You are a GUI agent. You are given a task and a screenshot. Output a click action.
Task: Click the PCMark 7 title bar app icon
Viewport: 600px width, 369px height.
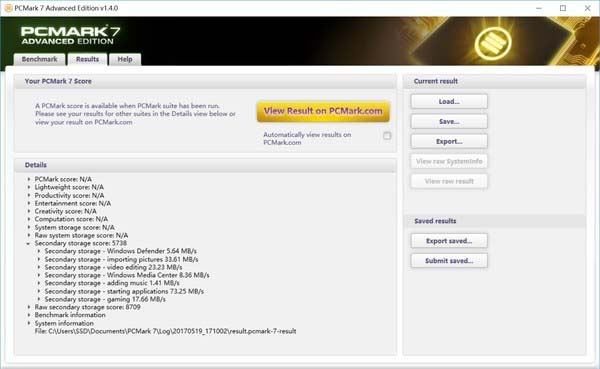point(8,8)
